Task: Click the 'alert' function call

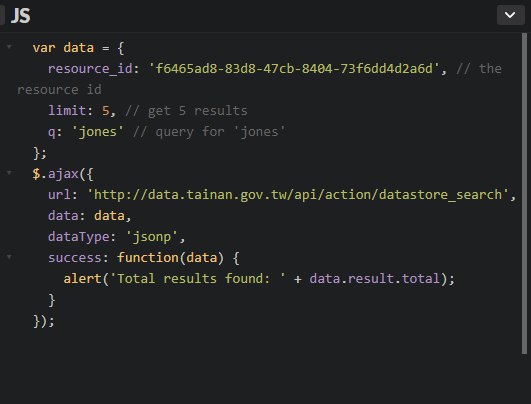Action: (x=82, y=278)
